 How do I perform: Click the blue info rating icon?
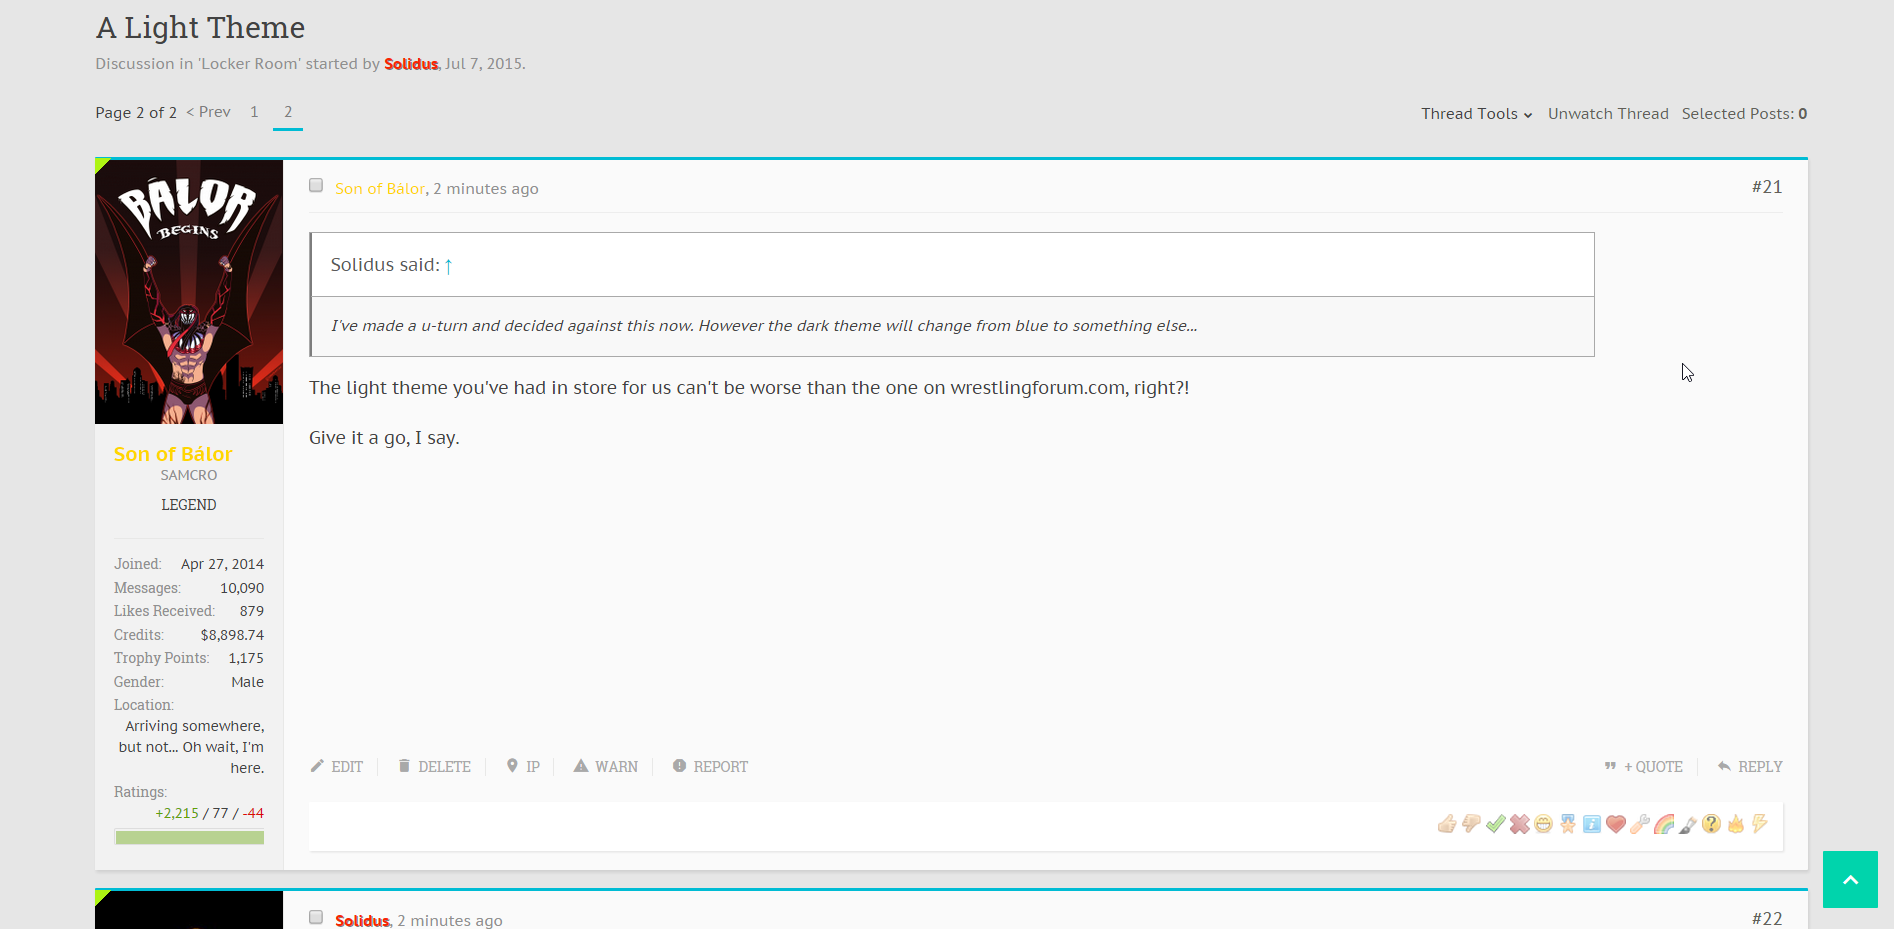point(1592,824)
